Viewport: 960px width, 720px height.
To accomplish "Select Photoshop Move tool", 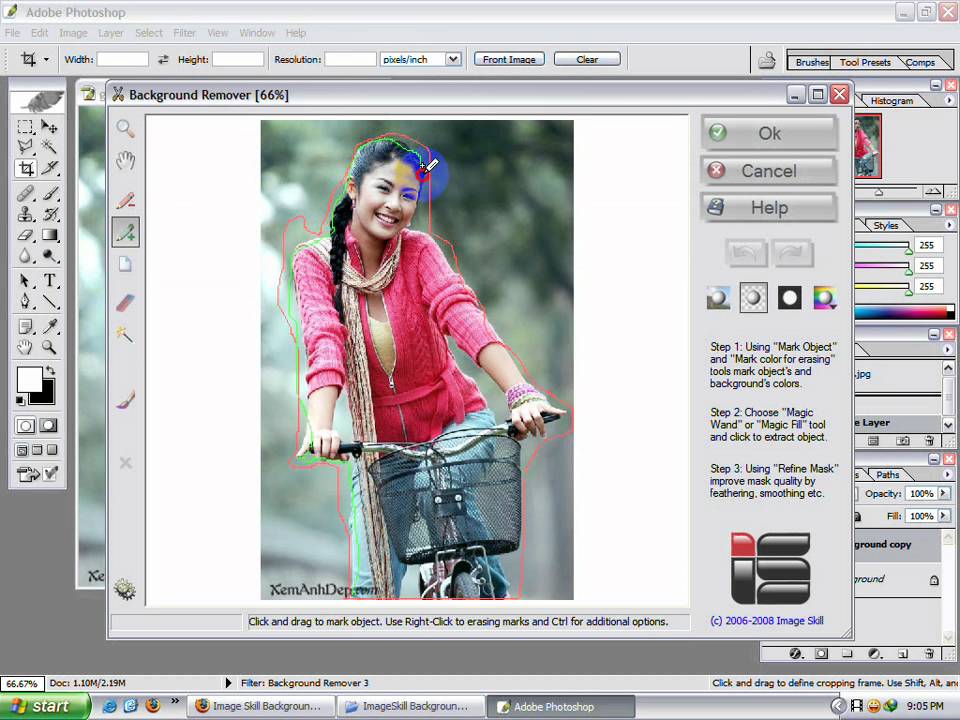I will click(50, 127).
